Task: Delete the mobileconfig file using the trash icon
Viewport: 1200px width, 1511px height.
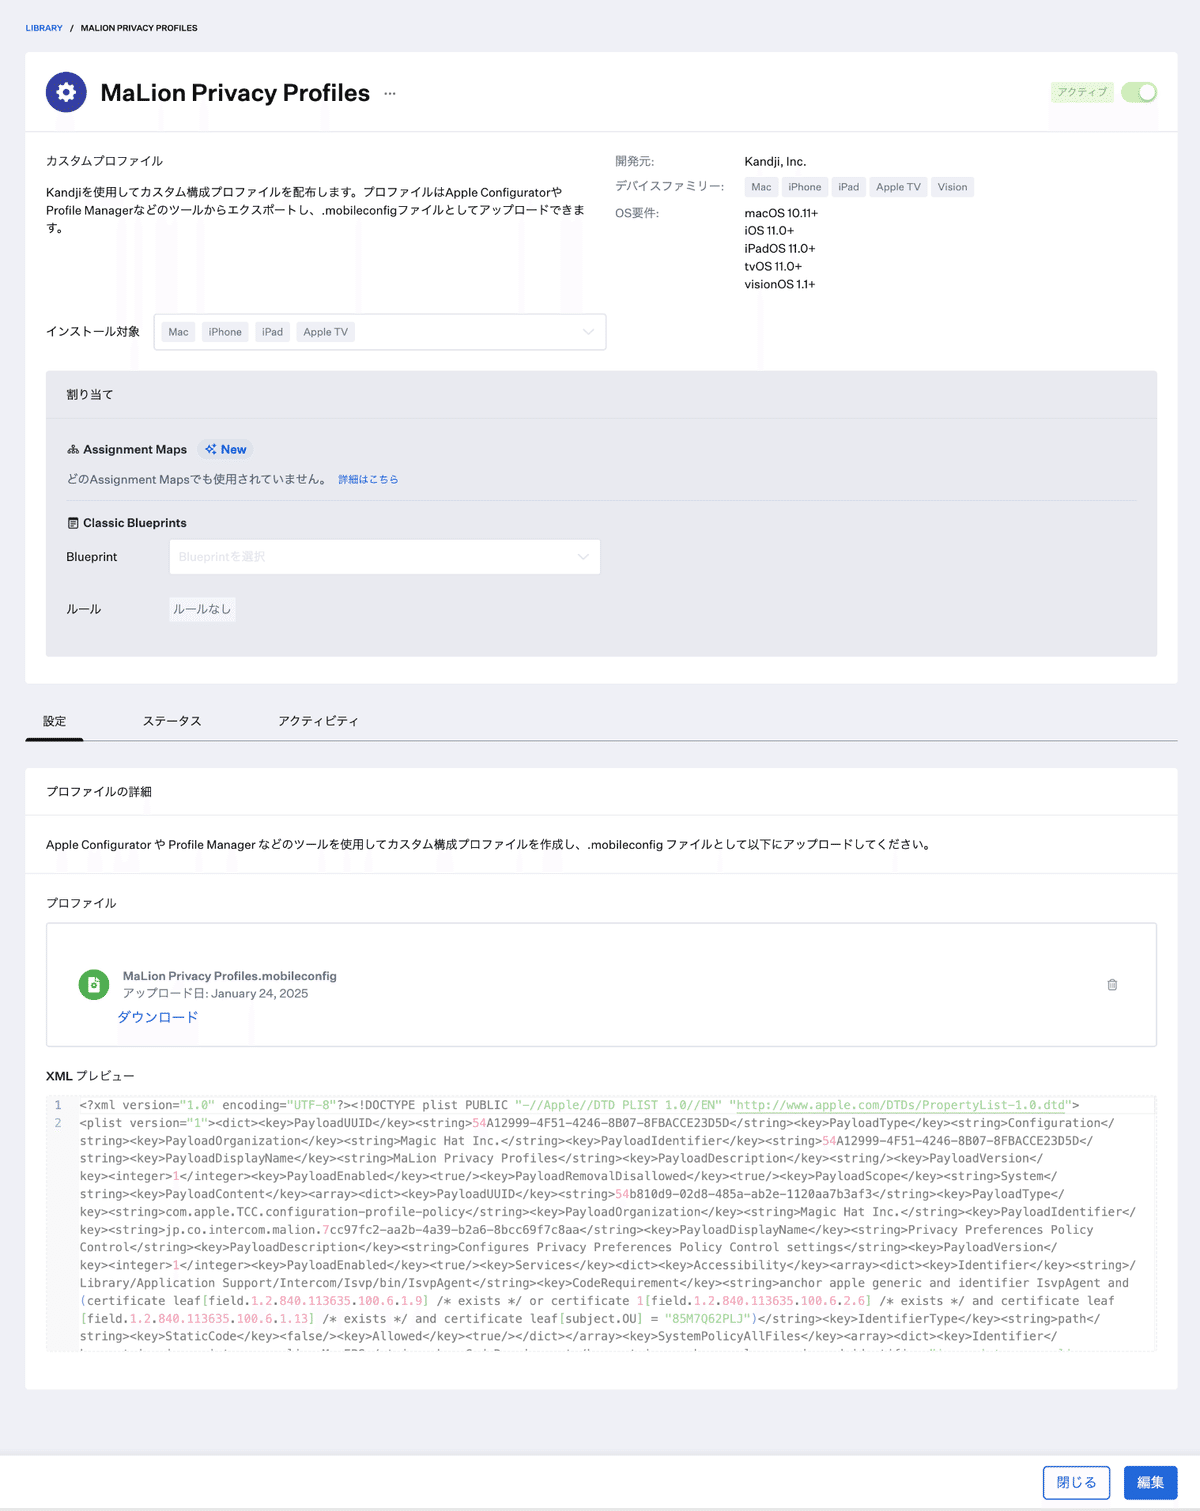Action: pyautogui.click(x=1112, y=985)
